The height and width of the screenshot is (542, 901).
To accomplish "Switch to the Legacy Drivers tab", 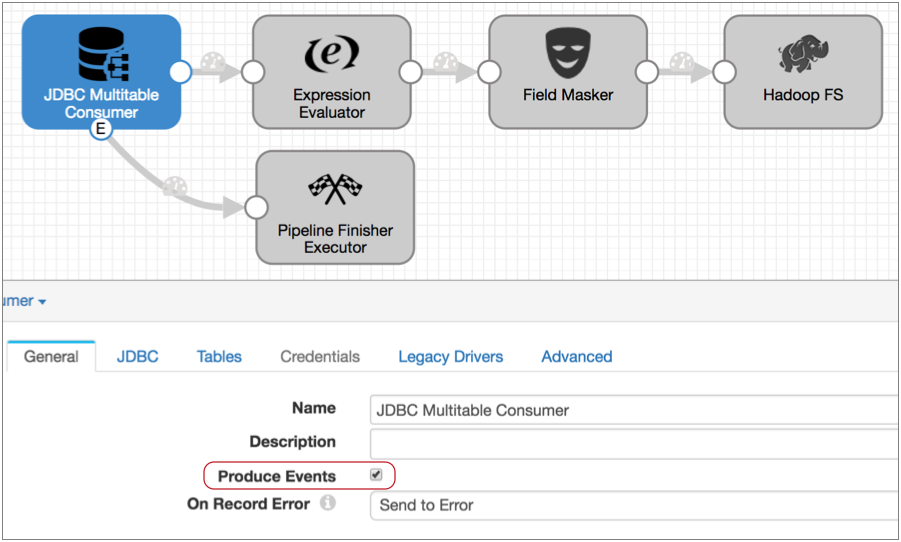I will click(x=450, y=356).
